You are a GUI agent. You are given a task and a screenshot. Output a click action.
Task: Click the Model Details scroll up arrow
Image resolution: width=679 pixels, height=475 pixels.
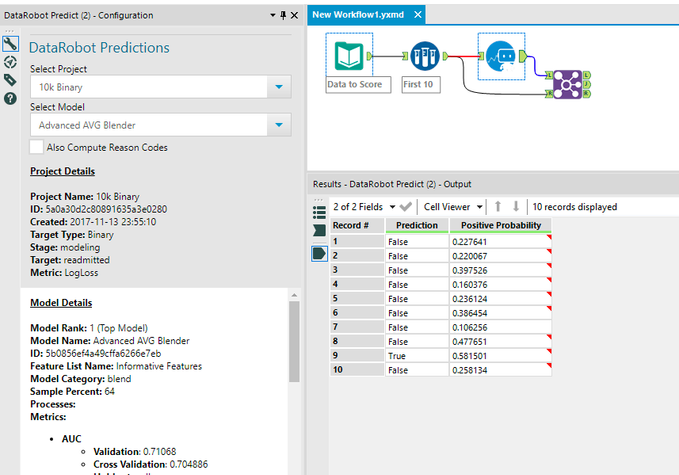pyautogui.click(x=294, y=295)
